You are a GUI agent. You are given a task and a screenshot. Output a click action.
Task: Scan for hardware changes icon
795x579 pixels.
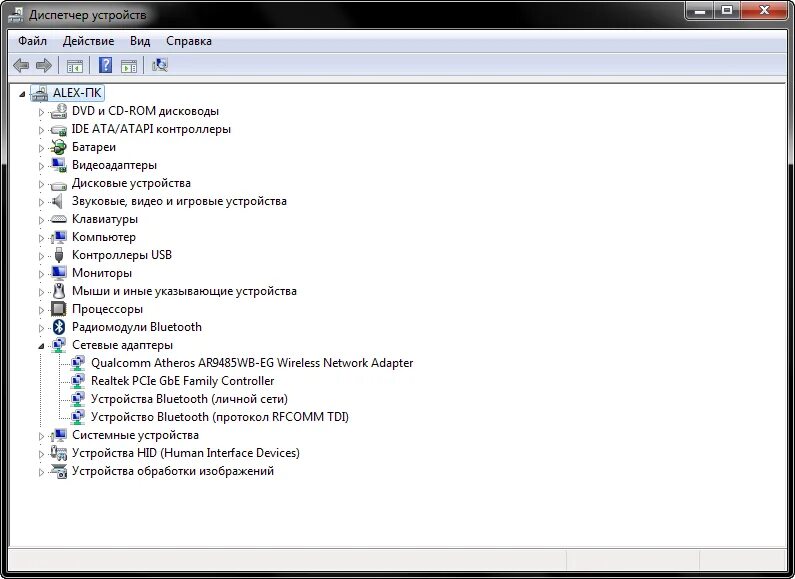point(160,65)
